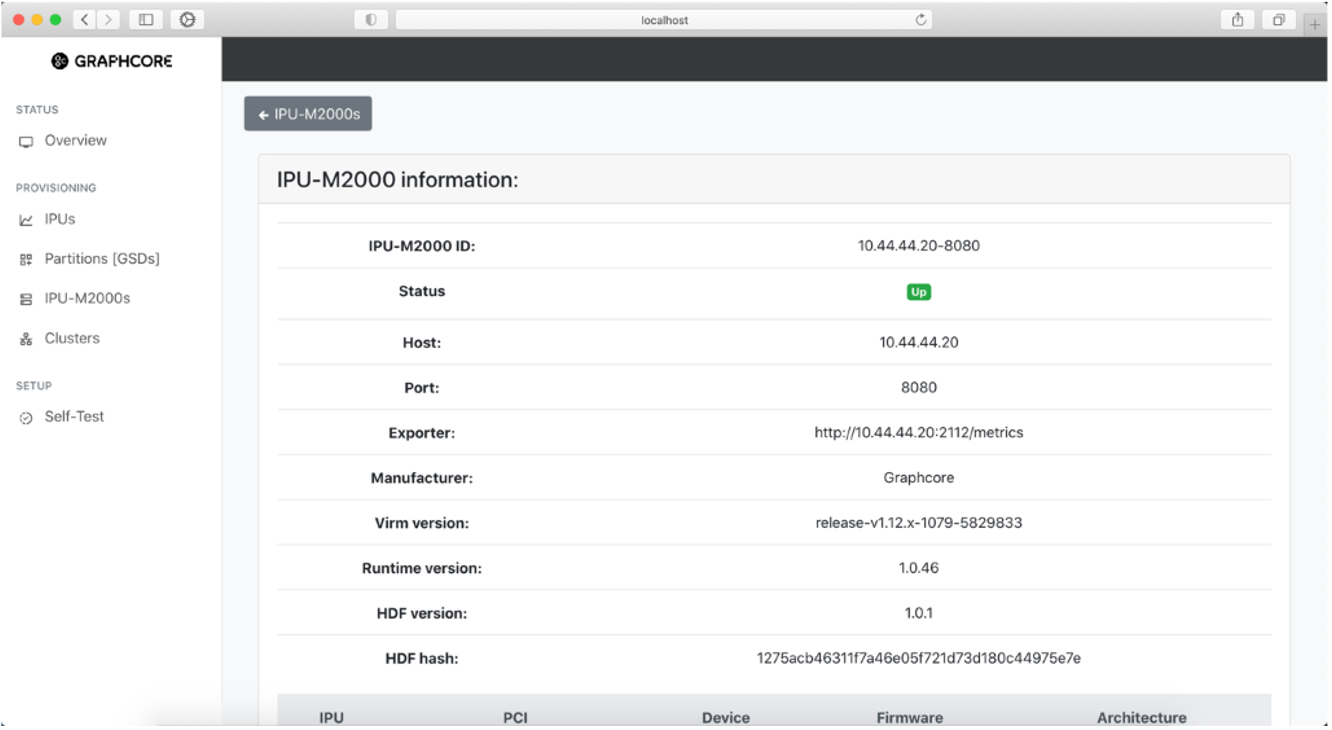Image resolution: width=1332 pixels, height=730 pixels.
Task: Click Safari back arrow
Action: tap(86, 20)
